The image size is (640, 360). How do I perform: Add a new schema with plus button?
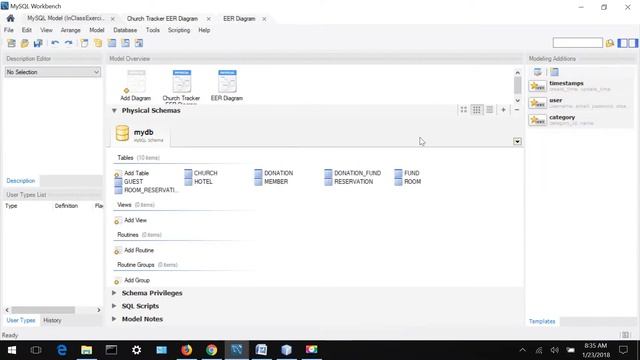click(503, 110)
